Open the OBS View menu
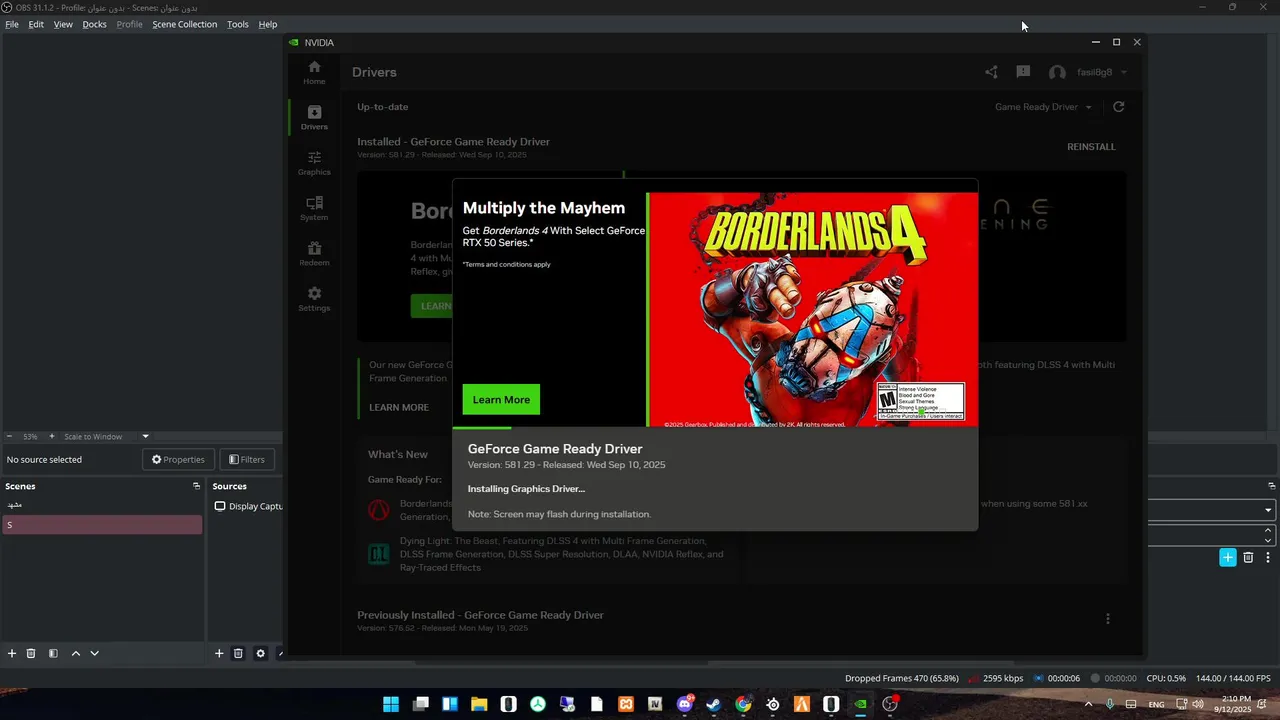 pyautogui.click(x=63, y=24)
